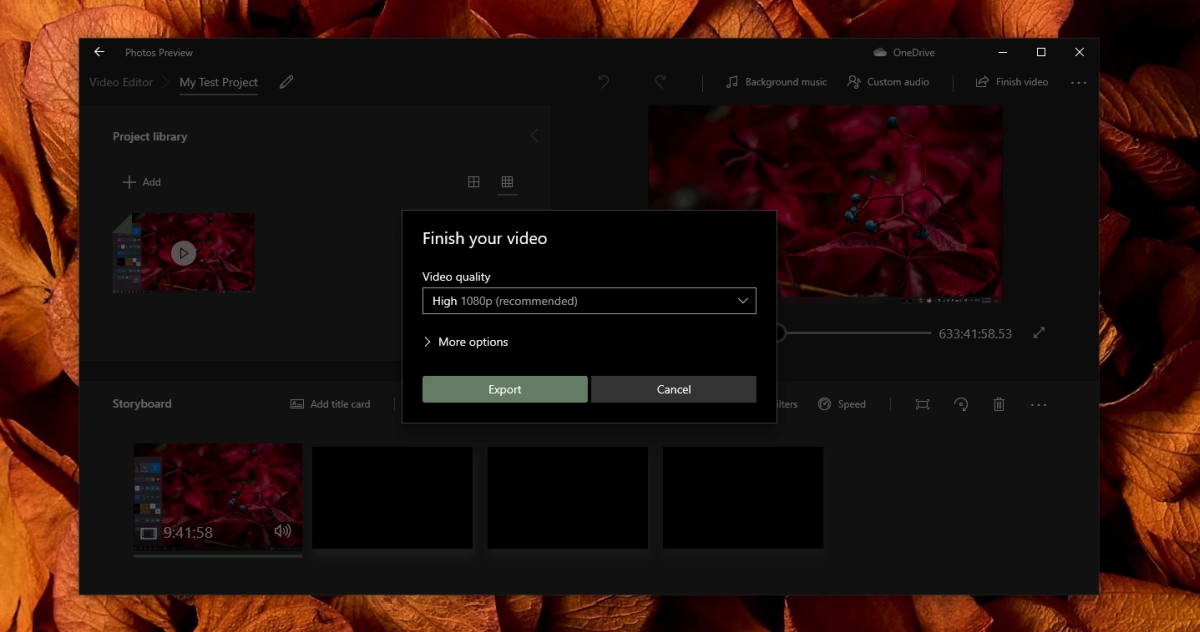
Task: Open the clip resize/crop tool
Action: [x=921, y=404]
